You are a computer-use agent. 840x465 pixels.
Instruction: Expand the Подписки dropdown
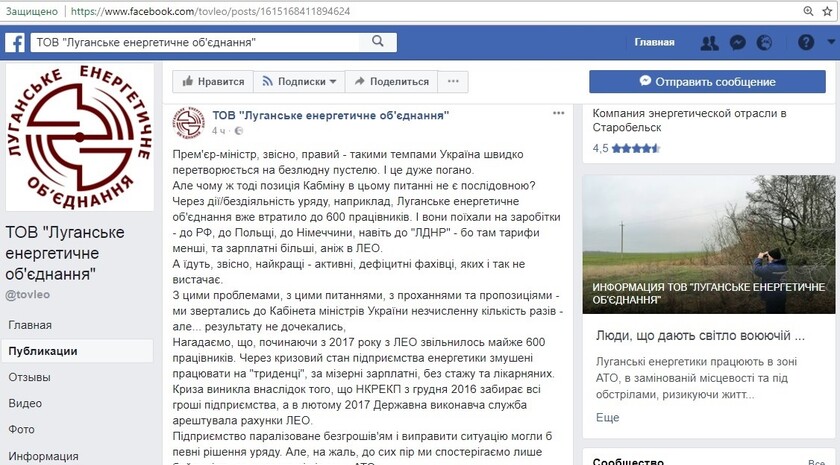299,82
